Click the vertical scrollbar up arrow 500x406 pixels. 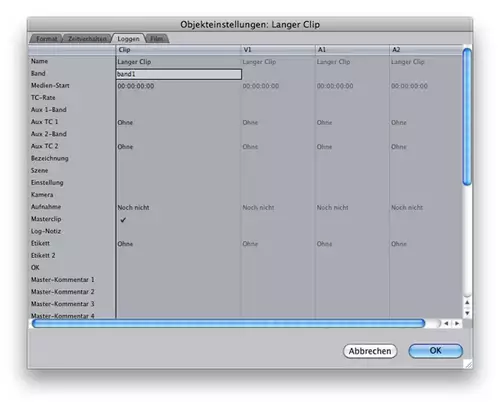click(467, 302)
